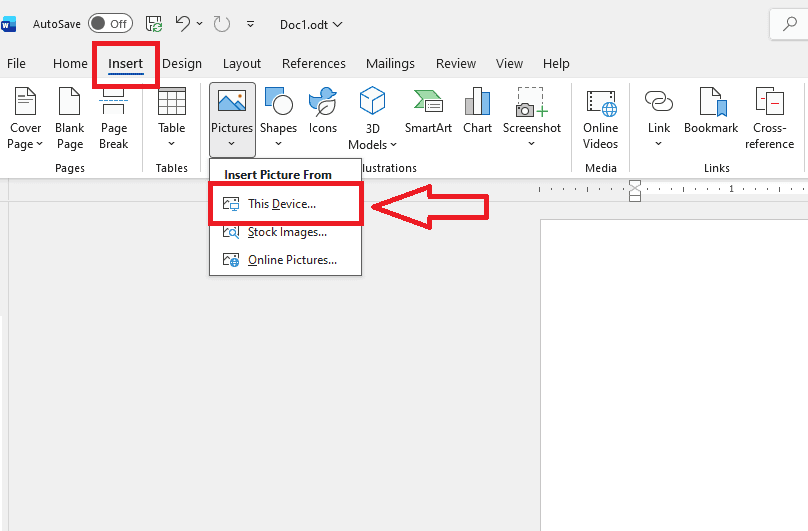Click the 3D Models icon
This screenshot has width=808, height=531.
pyautogui.click(x=373, y=101)
